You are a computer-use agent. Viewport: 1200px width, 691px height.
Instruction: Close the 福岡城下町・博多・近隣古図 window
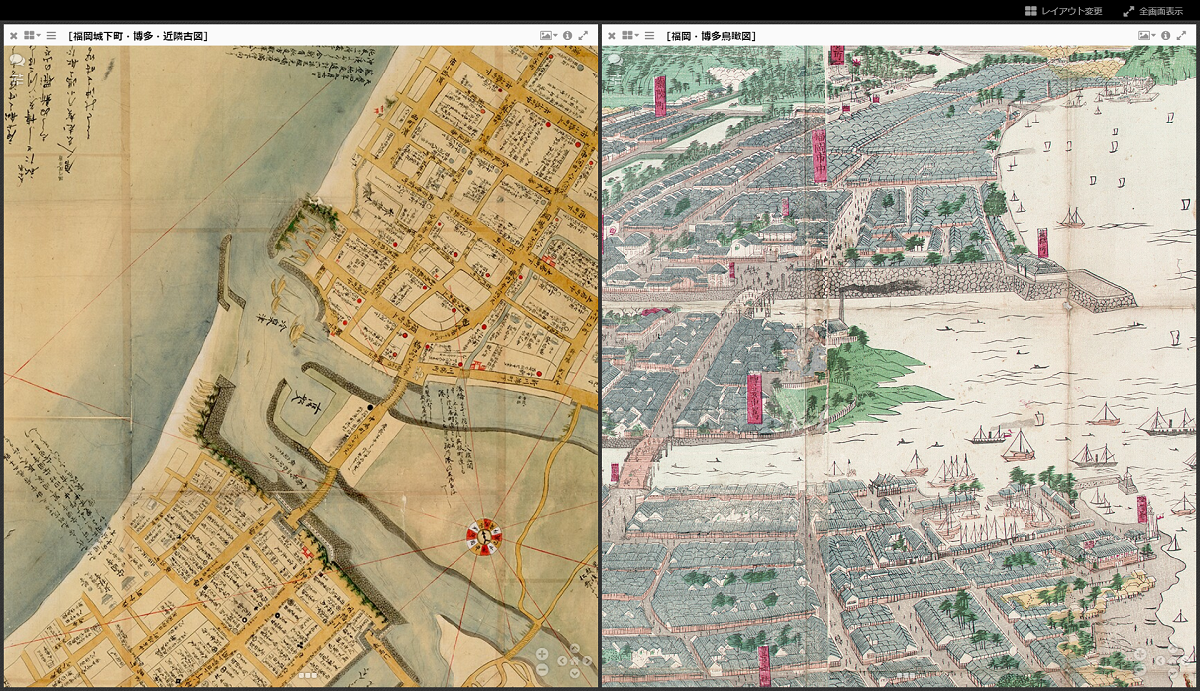click(x=13, y=36)
